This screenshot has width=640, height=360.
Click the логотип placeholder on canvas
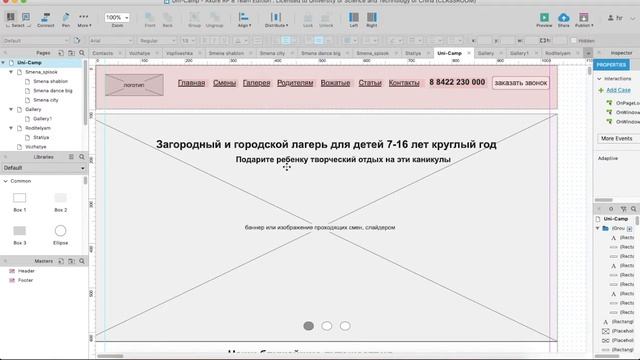134,85
